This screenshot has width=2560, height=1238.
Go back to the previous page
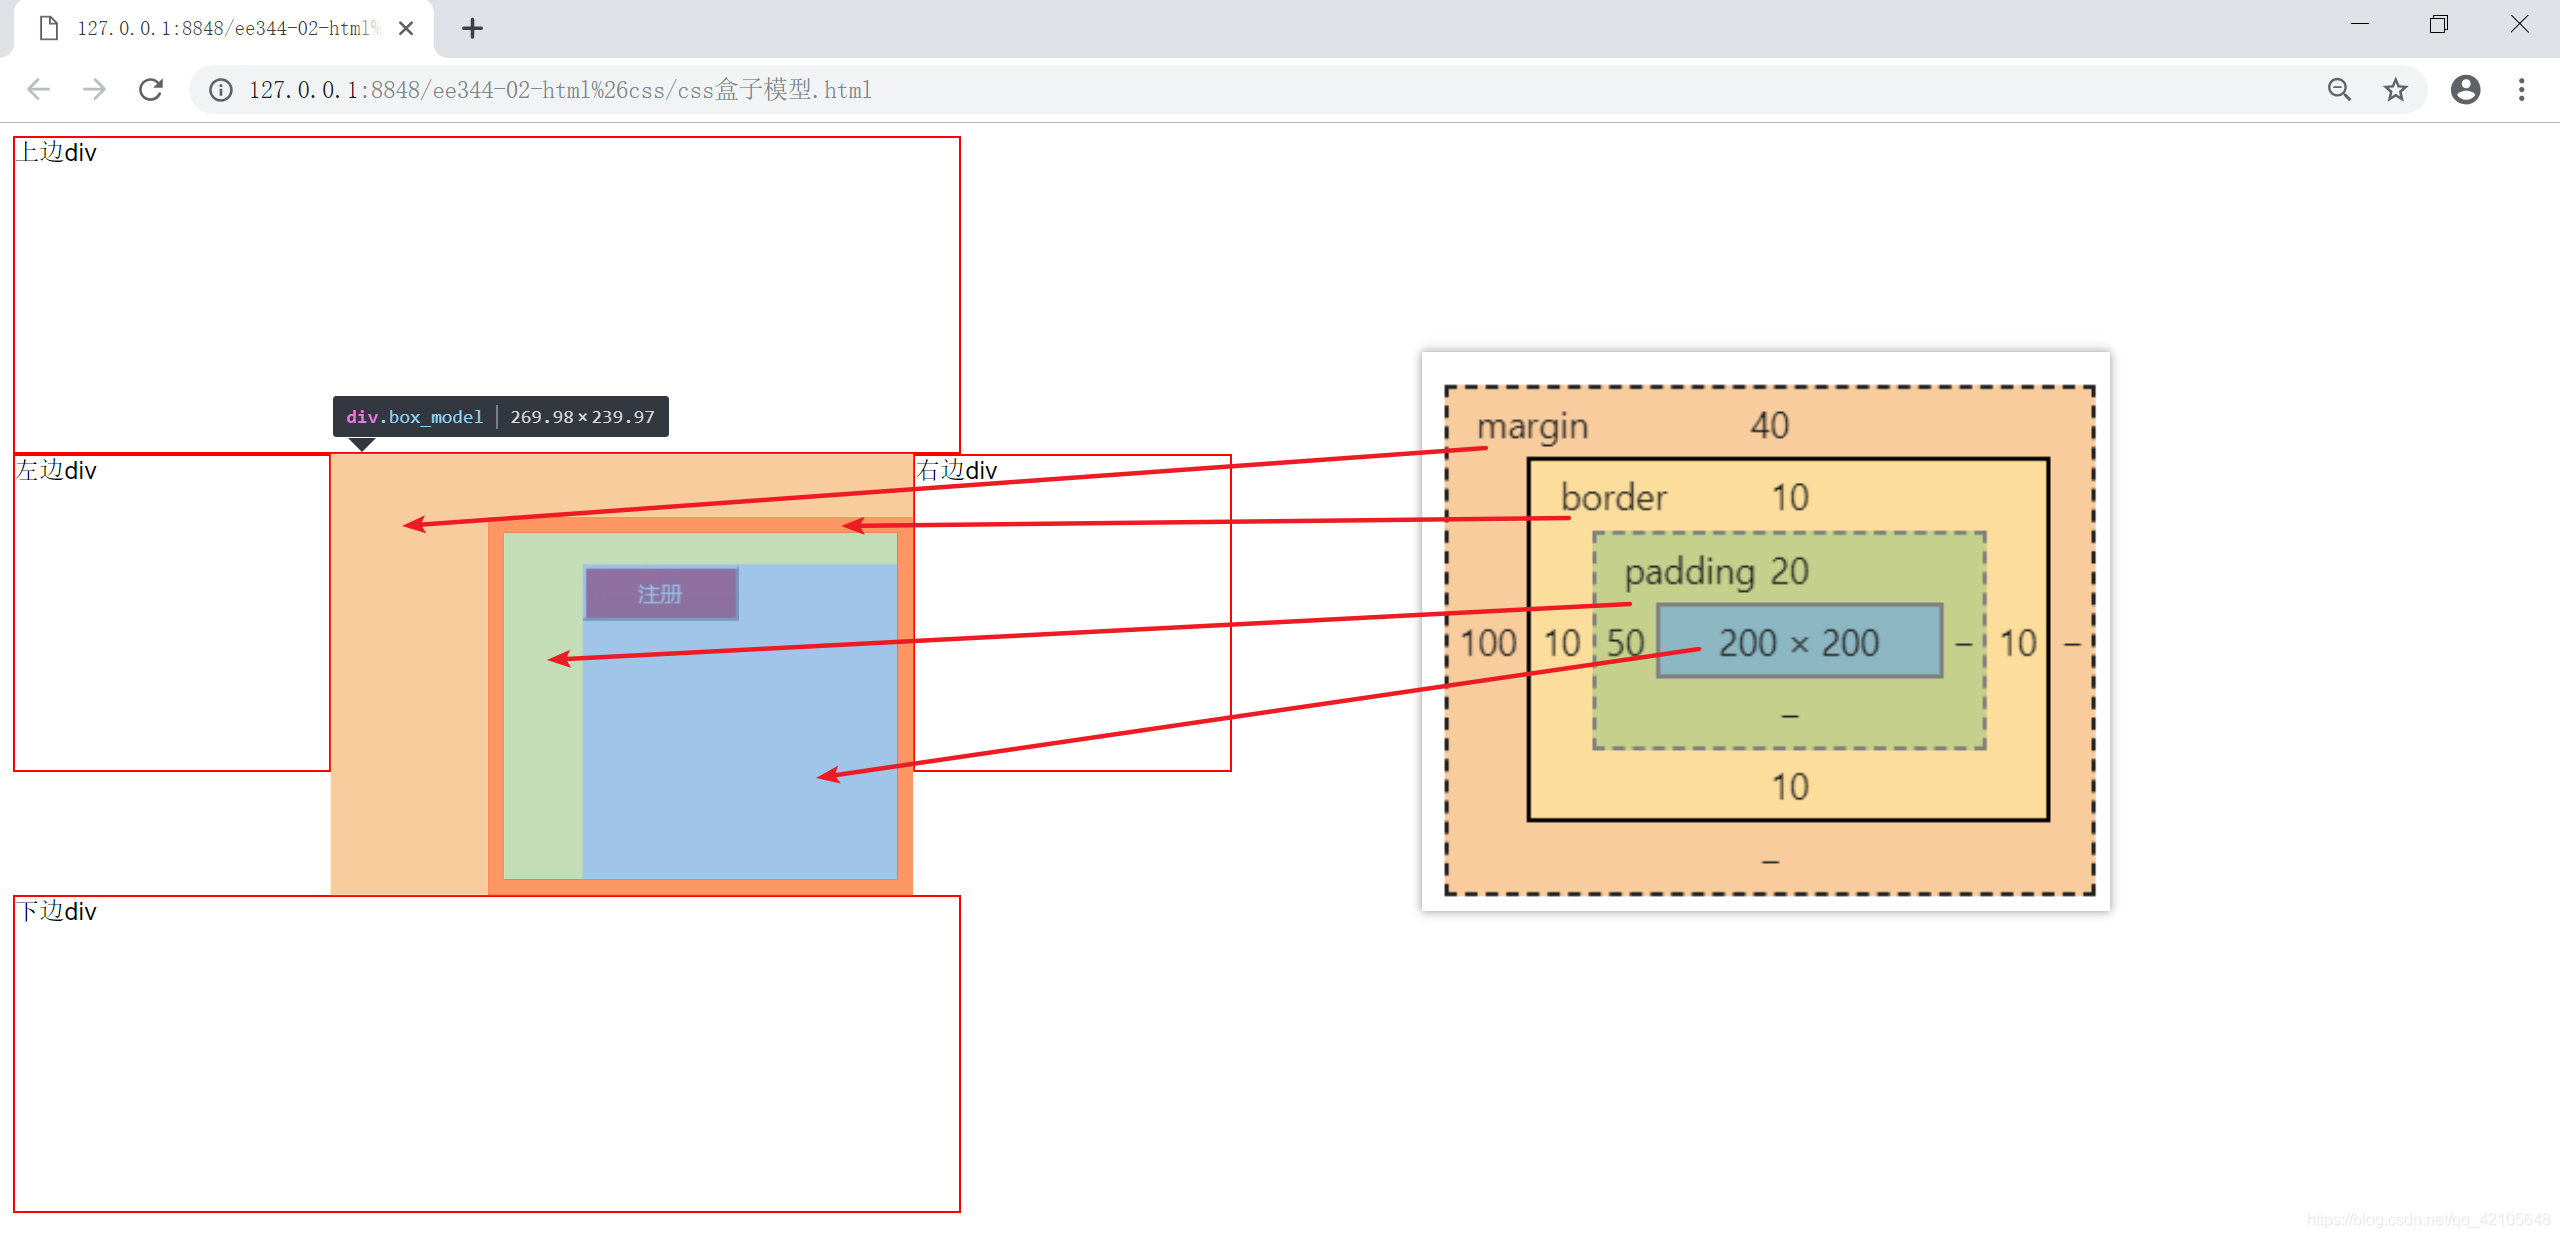click(38, 90)
